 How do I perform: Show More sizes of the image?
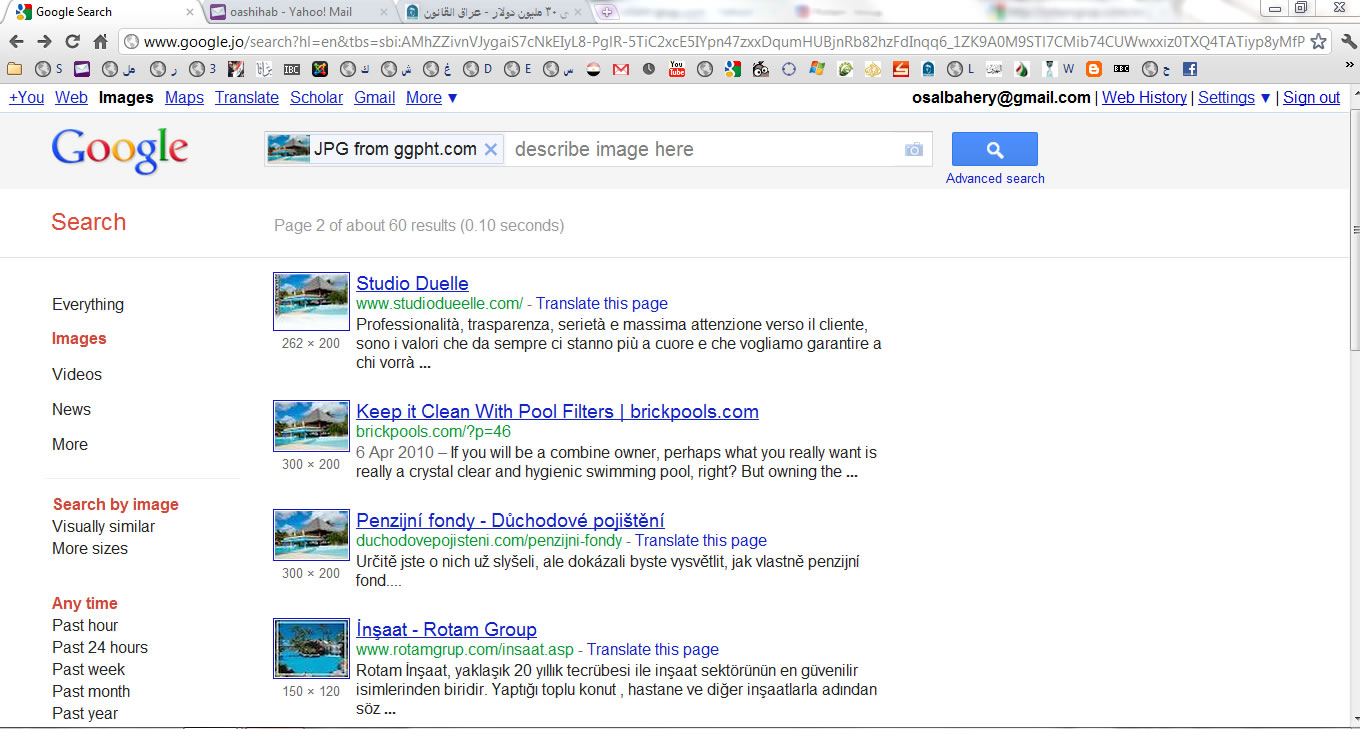click(x=90, y=548)
